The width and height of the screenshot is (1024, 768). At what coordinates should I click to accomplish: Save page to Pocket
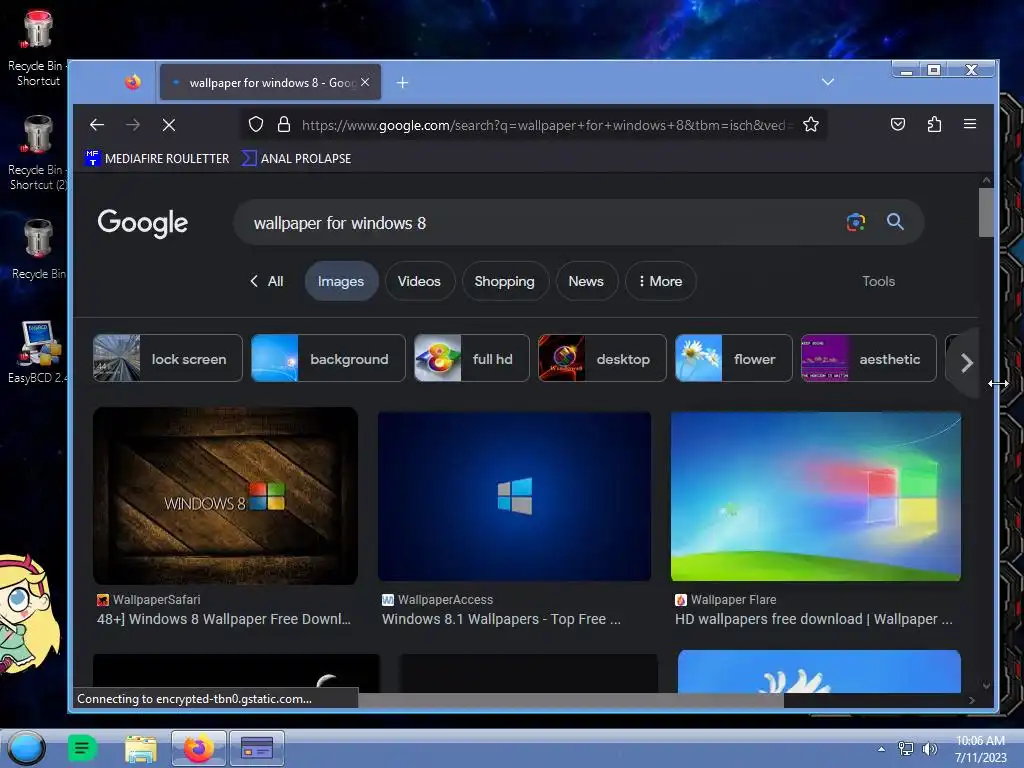[x=898, y=124]
